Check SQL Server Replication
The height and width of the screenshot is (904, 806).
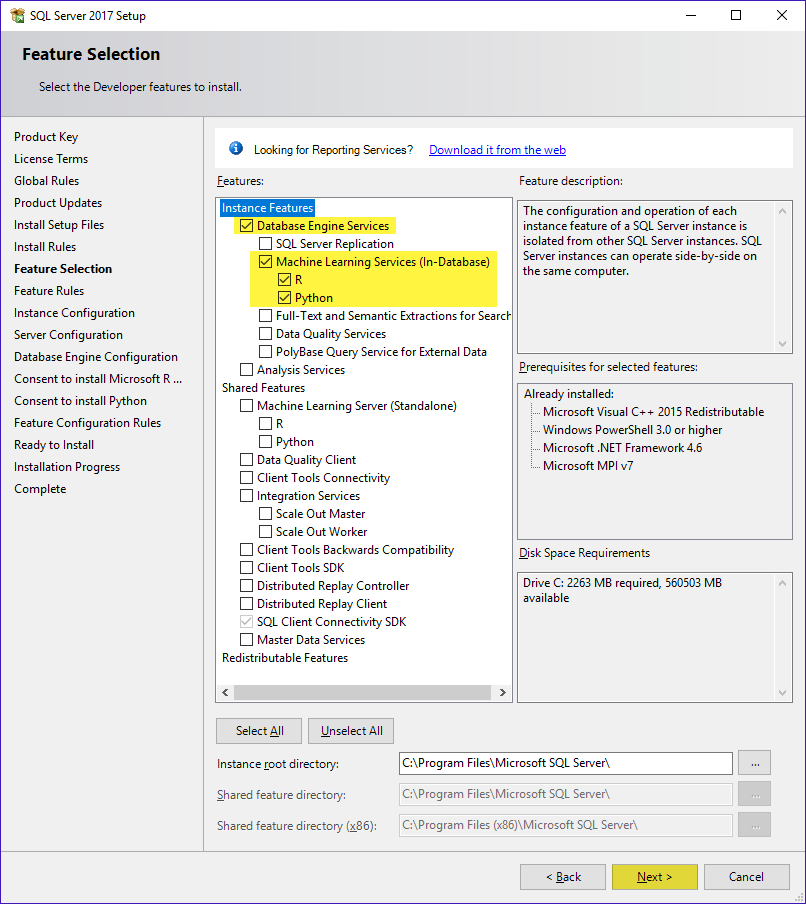[x=265, y=243]
